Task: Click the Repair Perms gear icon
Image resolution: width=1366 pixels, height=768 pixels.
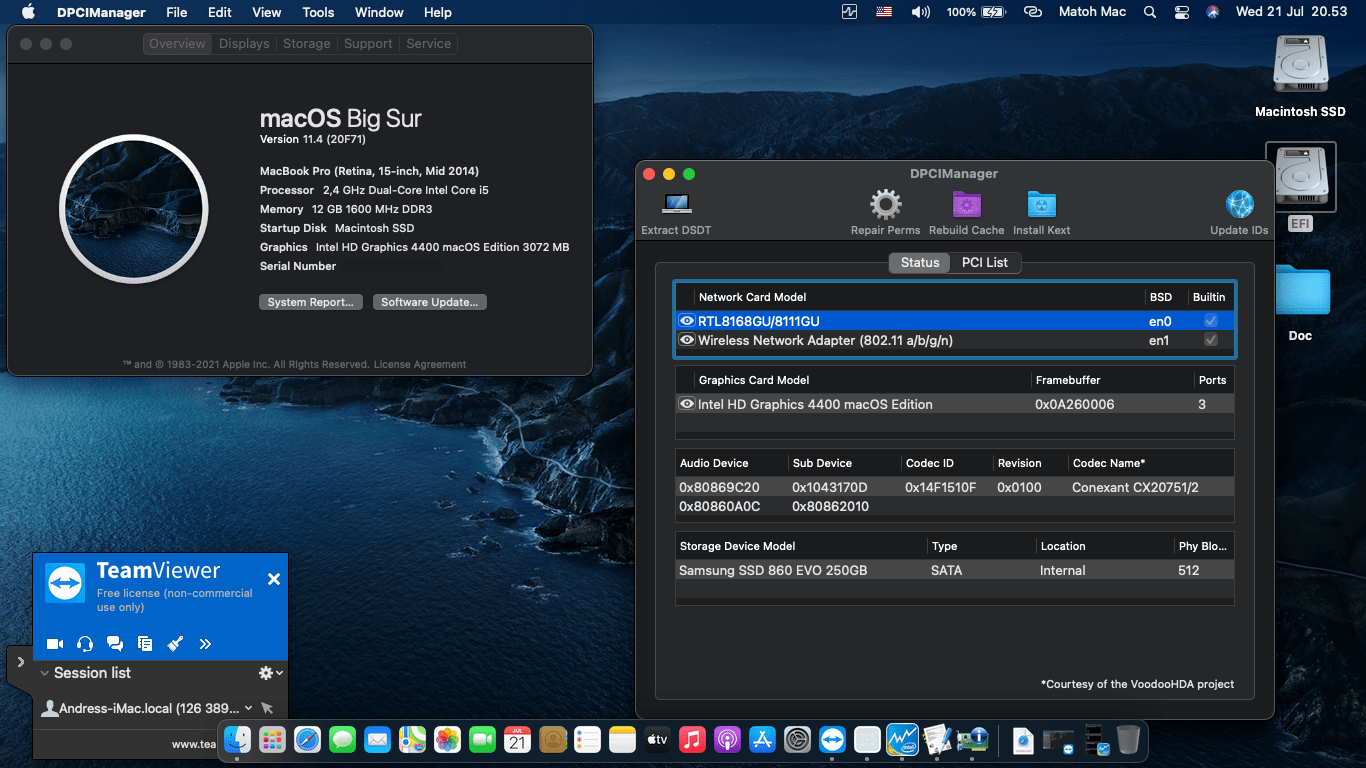Action: (x=885, y=204)
